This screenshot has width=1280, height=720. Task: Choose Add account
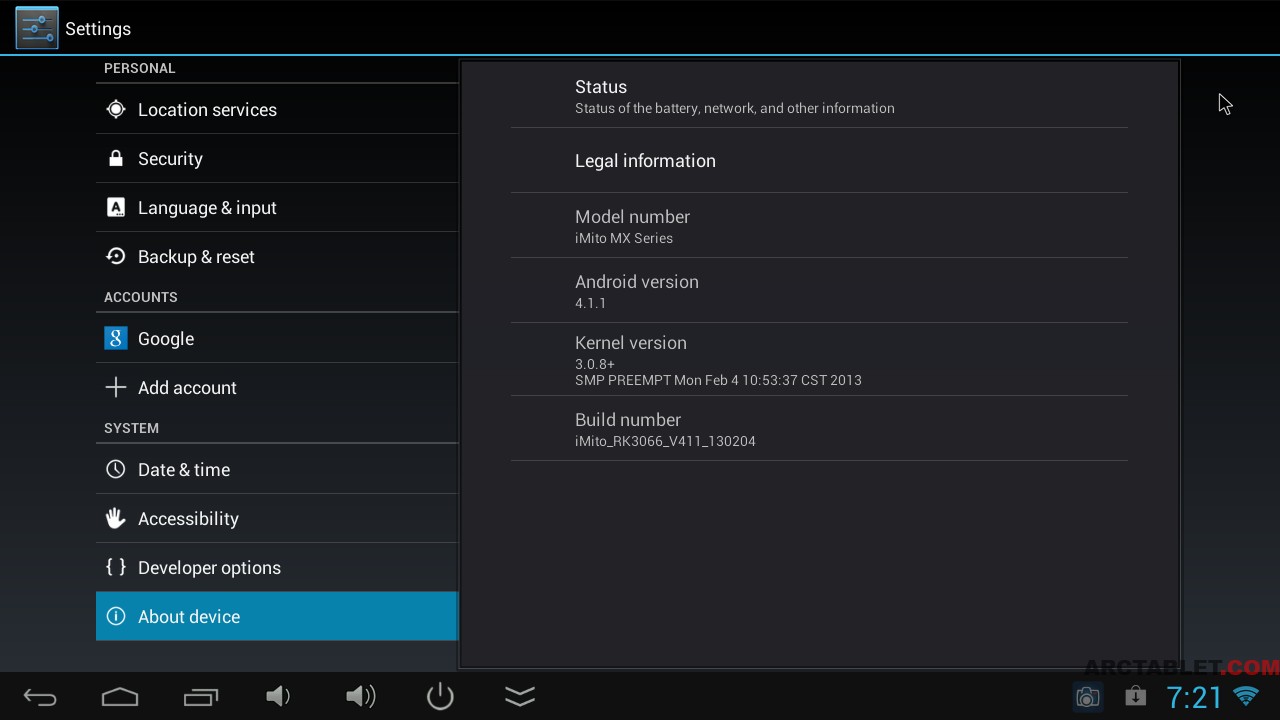click(277, 387)
